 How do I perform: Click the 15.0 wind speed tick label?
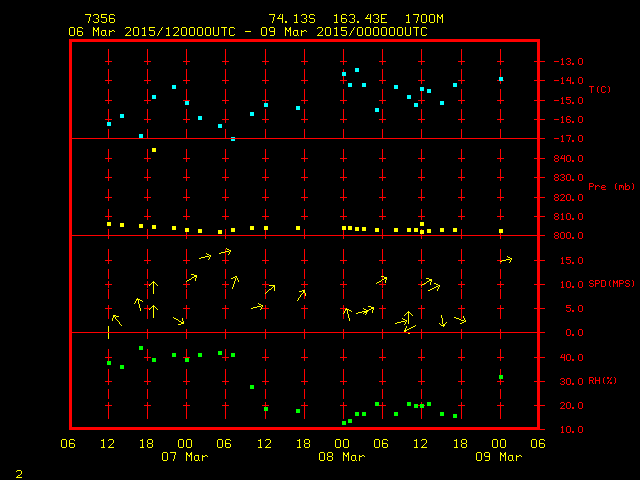click(563, 261)
